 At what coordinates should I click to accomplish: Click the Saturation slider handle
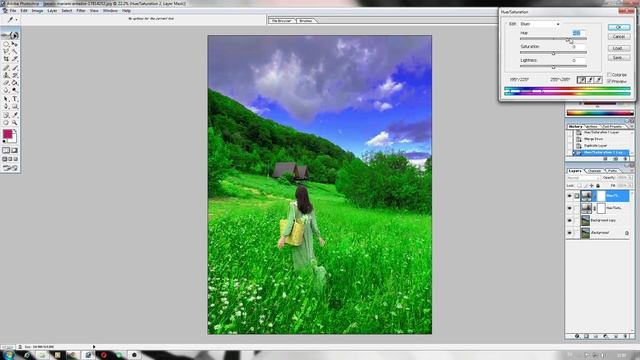point(553,53)
